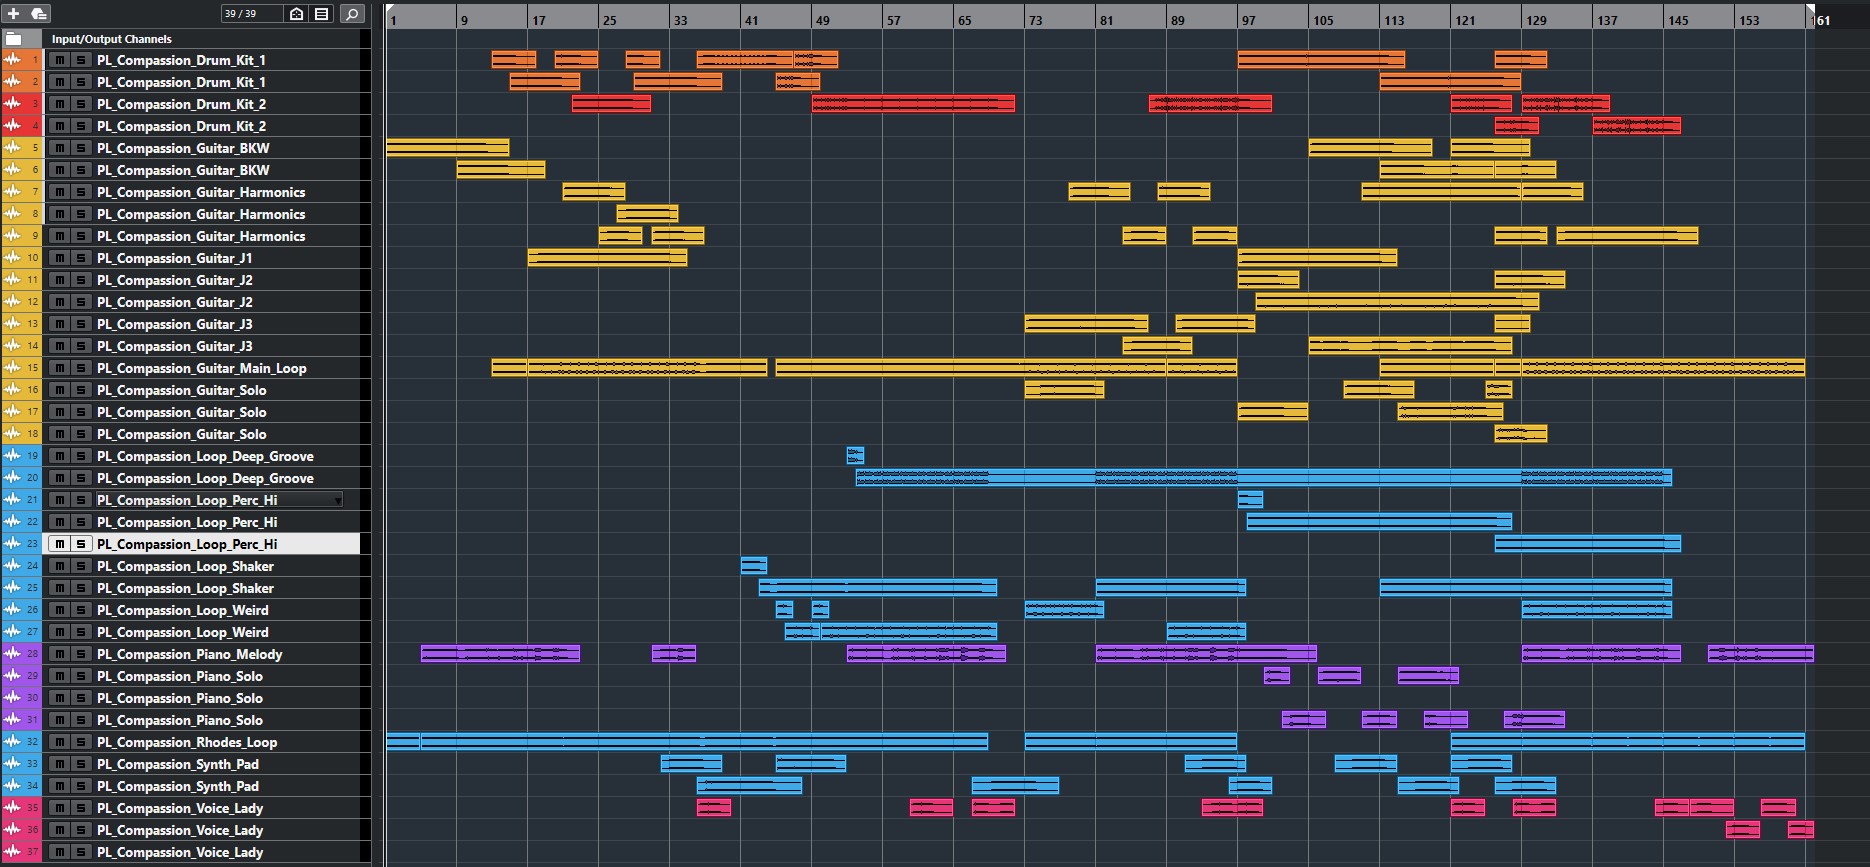Mute track 3 PL_Compassion_Drum_Kit_2
The height and width of the screenshot is (867, 1870).
click(60, 104)
